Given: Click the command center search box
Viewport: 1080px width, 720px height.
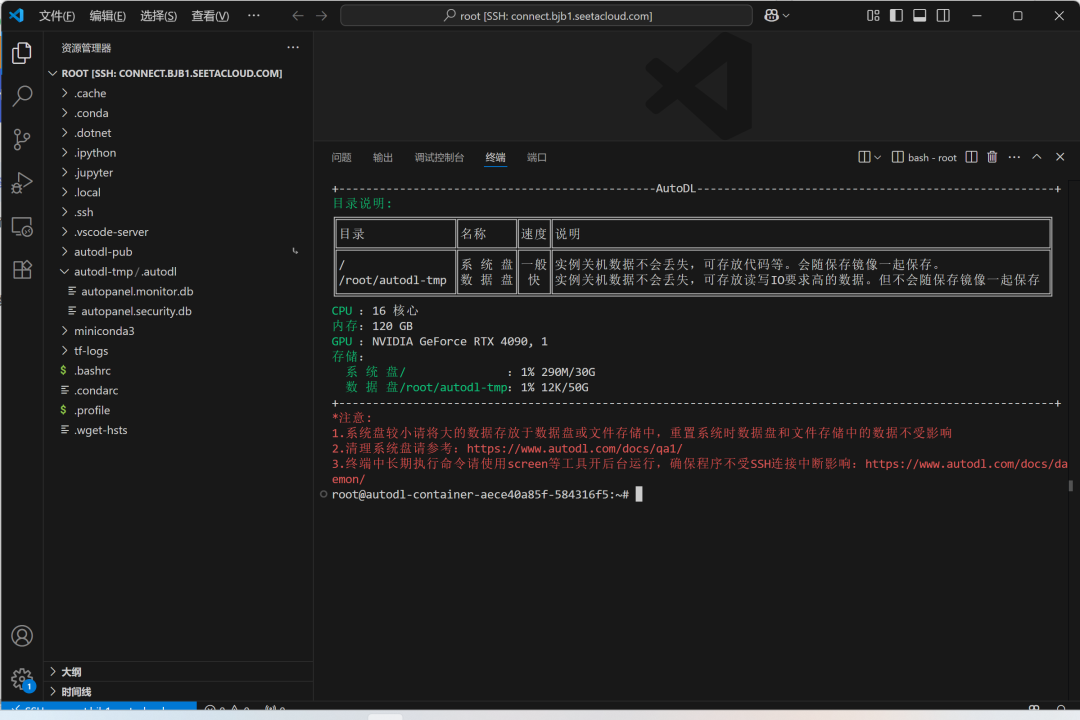Looking at the screenshot, I should (546, 15).
